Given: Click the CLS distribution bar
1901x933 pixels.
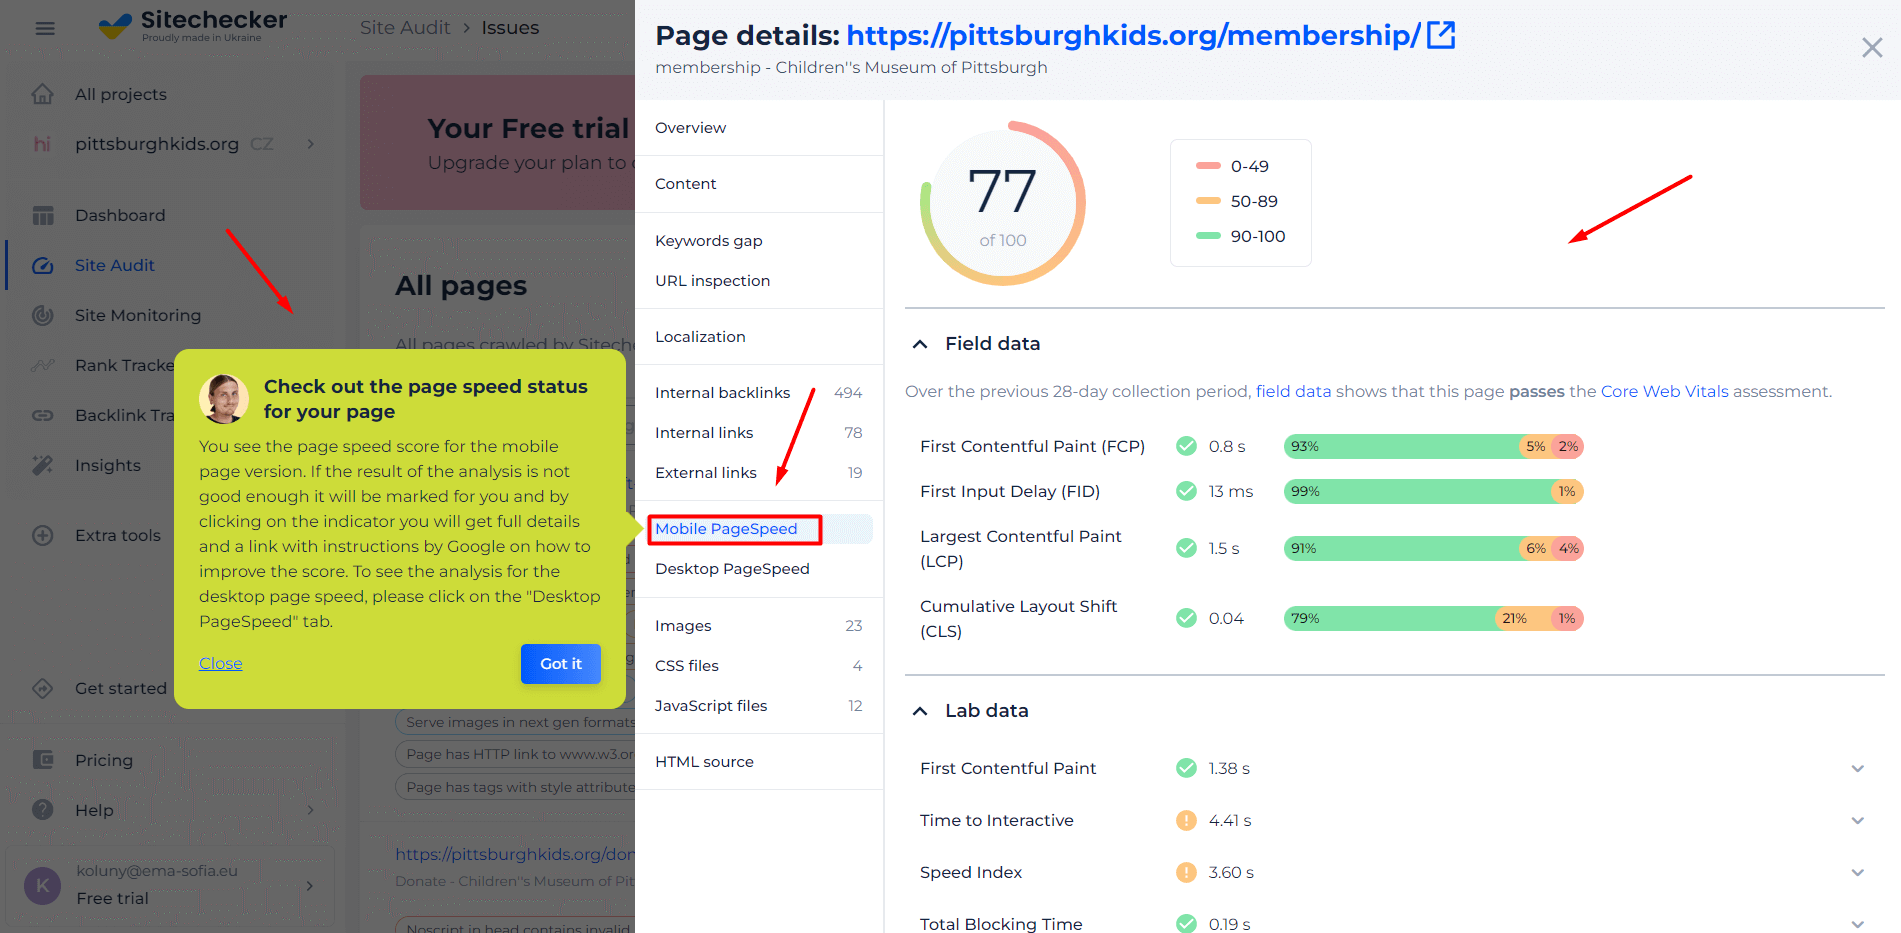Looking at the screenshot, I should pyautogui.click(x=1434, y=618).
